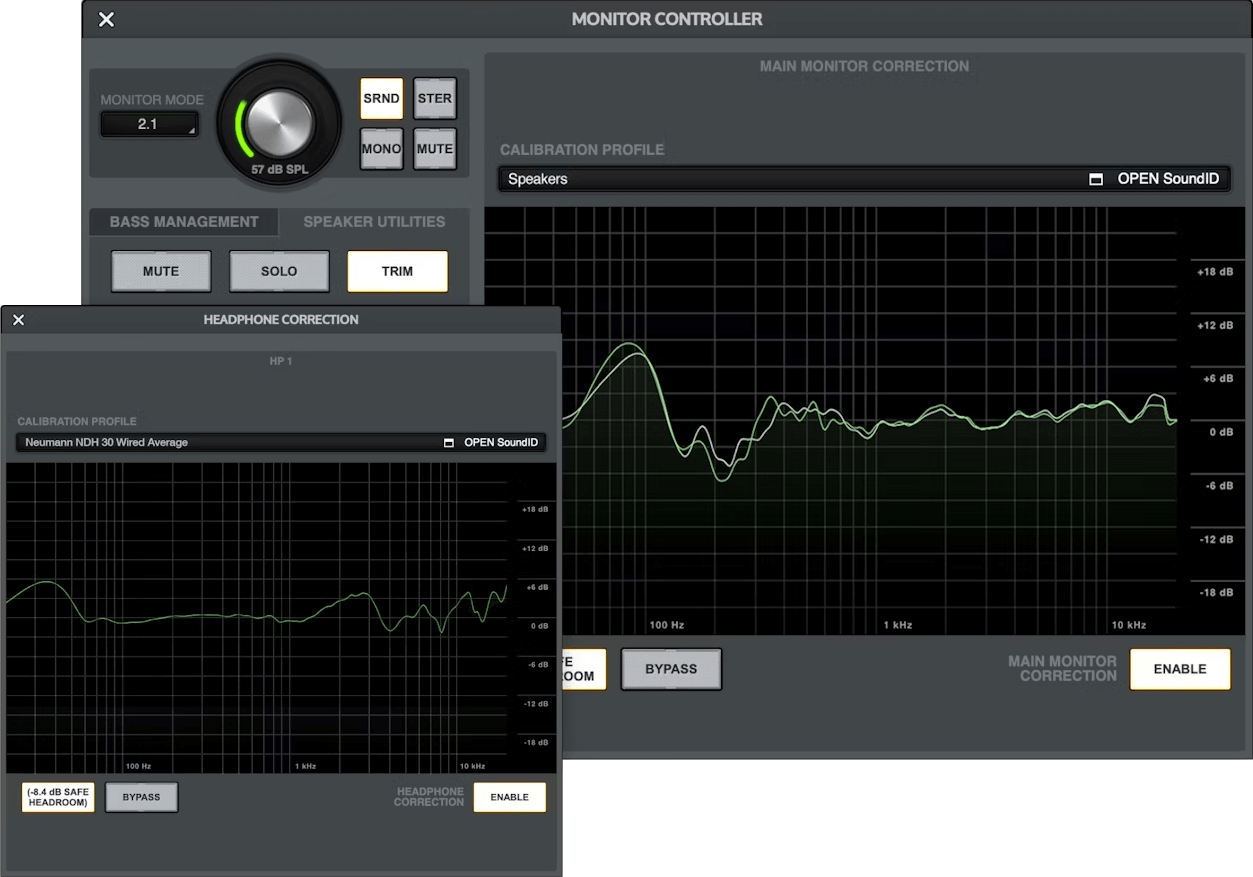The width and height of the screenshot is (1253, 877).
Task: Browse headphone calibration profiles via the folder icon
Action: pyautogui.click(x=448, y=442)
